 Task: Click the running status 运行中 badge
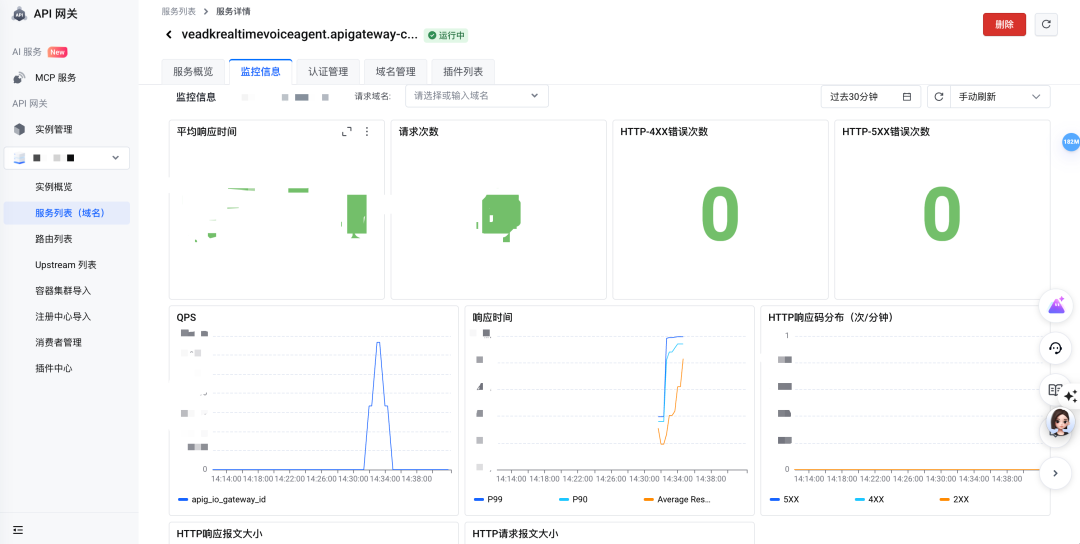tap(446, 35)
